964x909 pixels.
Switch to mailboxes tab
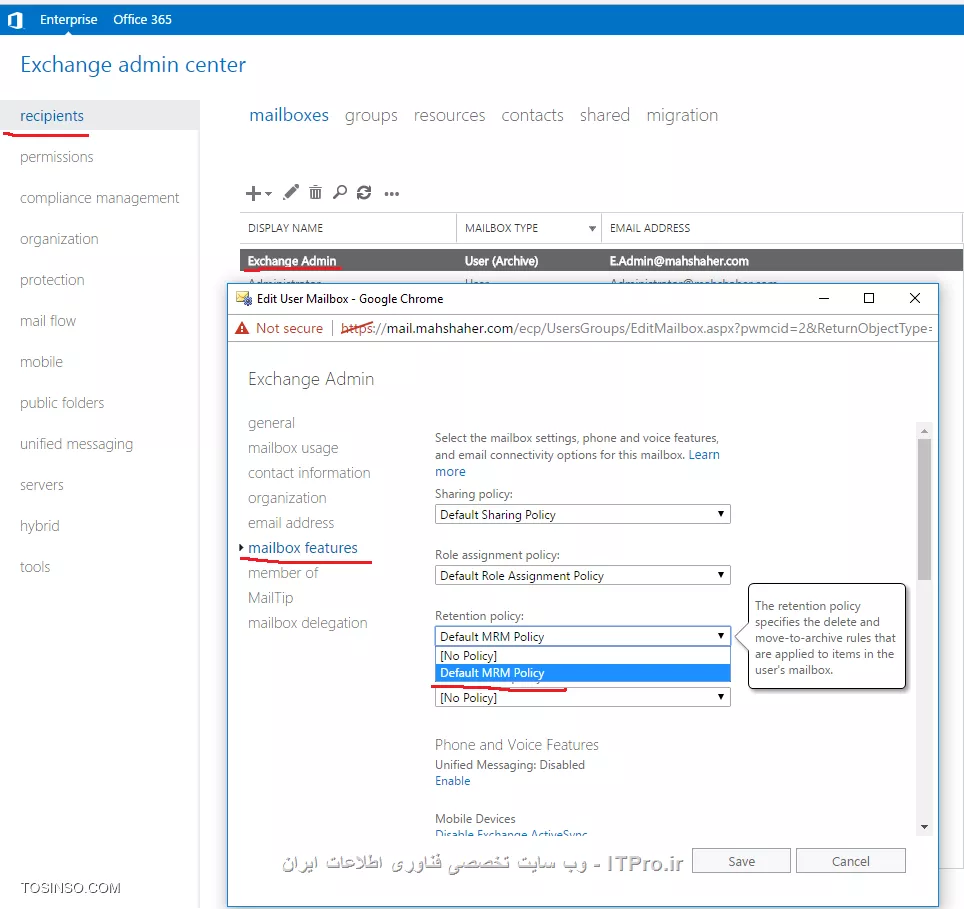(289, 115)
